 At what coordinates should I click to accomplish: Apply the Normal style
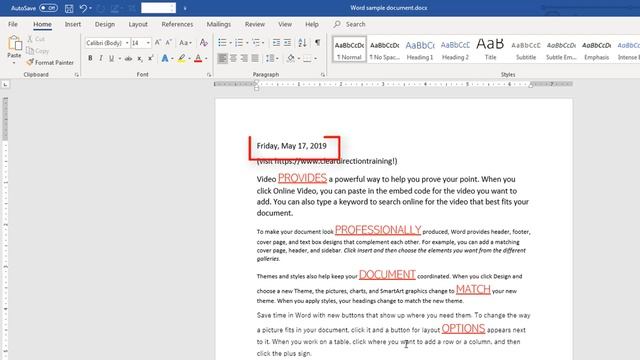349,49
